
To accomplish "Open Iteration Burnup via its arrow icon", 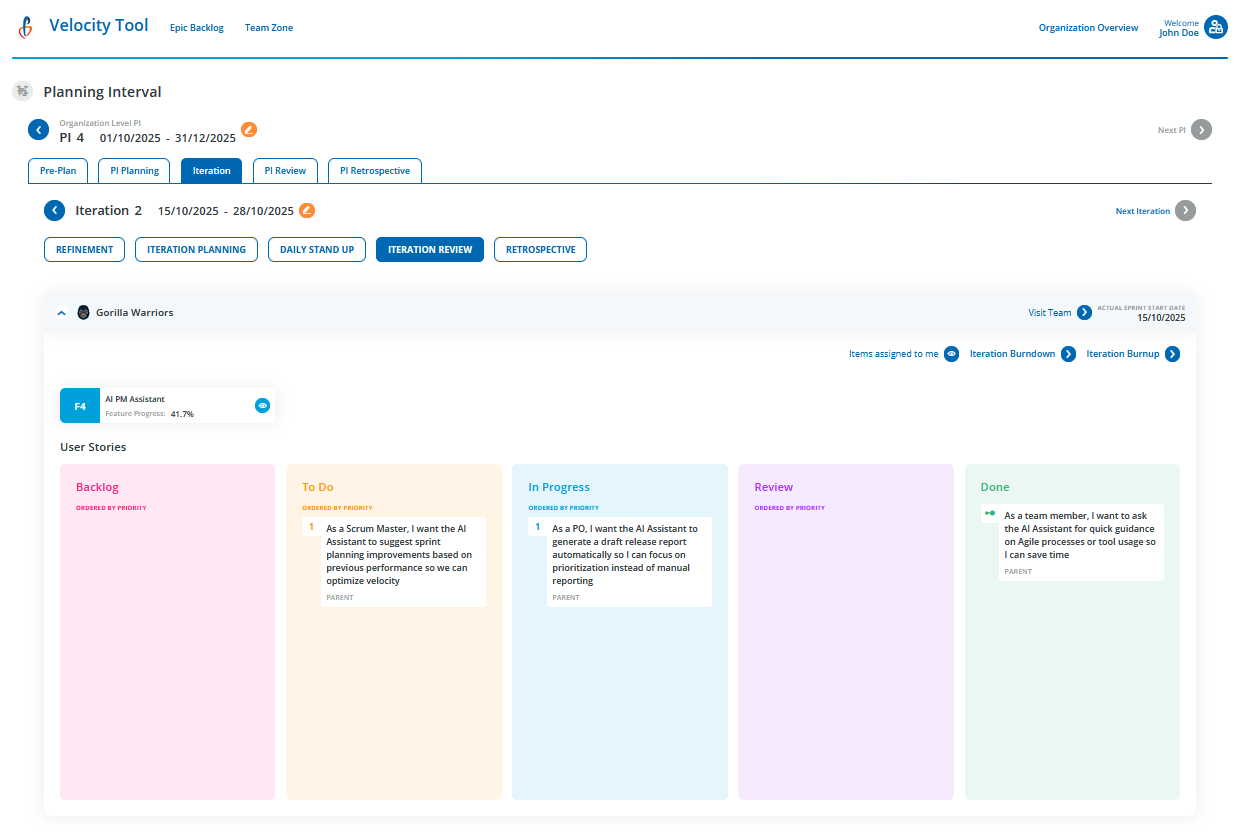I will [x=1173, y=353].
